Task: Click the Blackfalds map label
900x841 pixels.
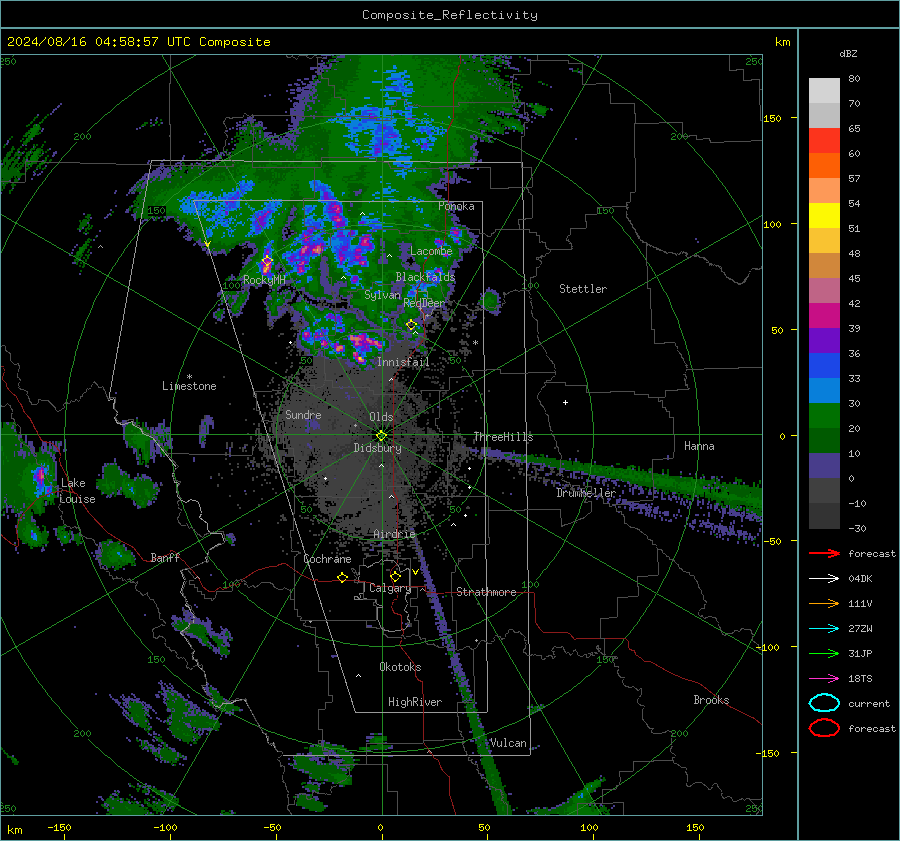Action: tap(425, 277)
